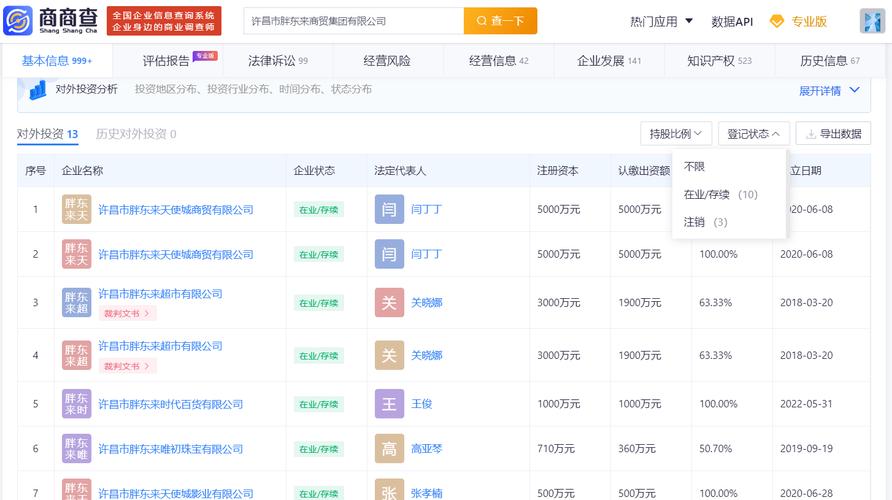
Task: Click 裁判文书 tag in row 4
Action: coord(127,366)
